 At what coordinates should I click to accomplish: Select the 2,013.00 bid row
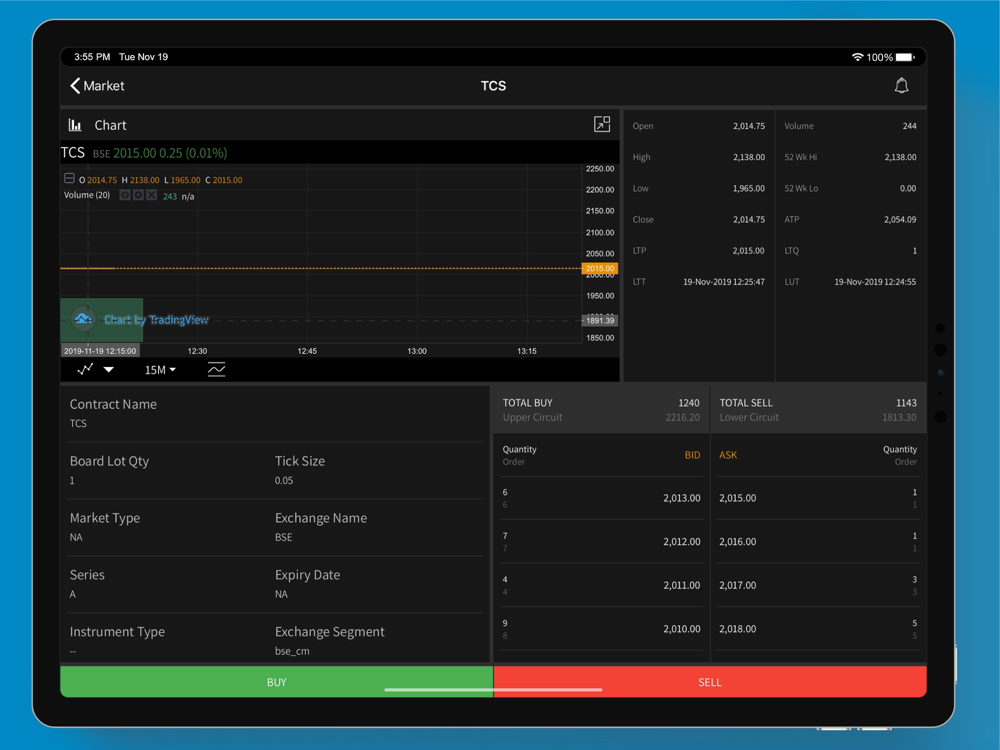click(601, 498)
